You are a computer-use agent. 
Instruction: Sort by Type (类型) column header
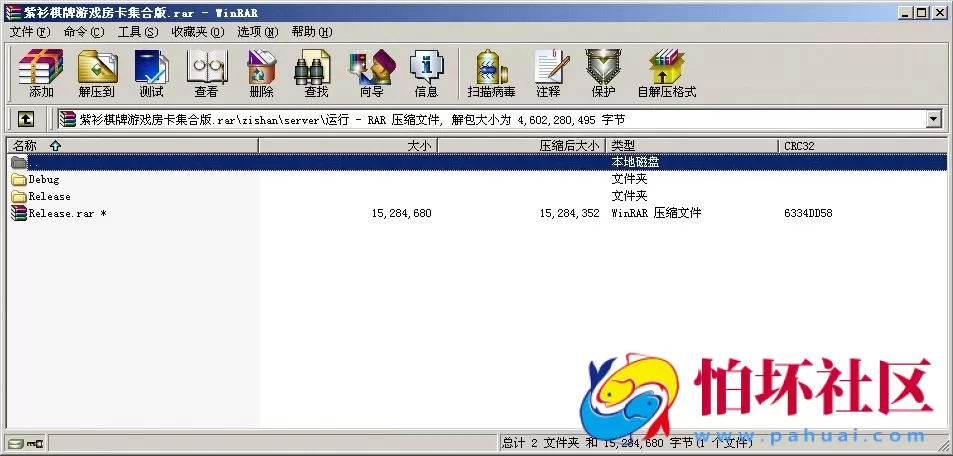[692, 146]
